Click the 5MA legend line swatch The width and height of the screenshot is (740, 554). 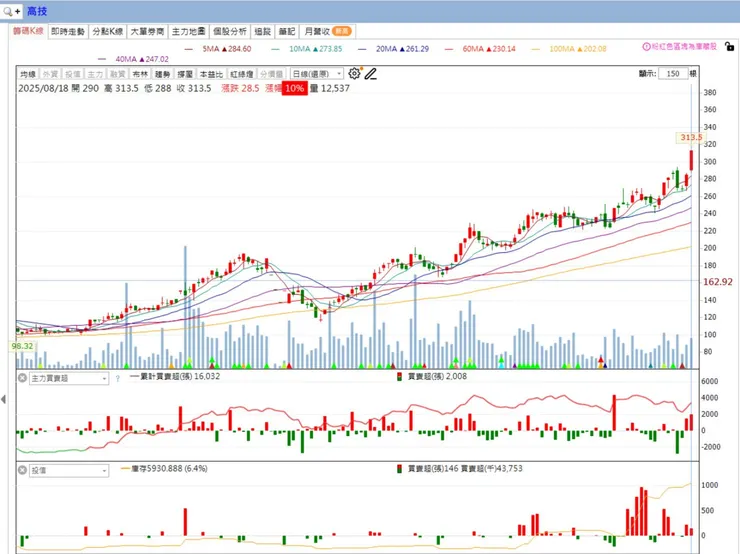pos(189,49)
